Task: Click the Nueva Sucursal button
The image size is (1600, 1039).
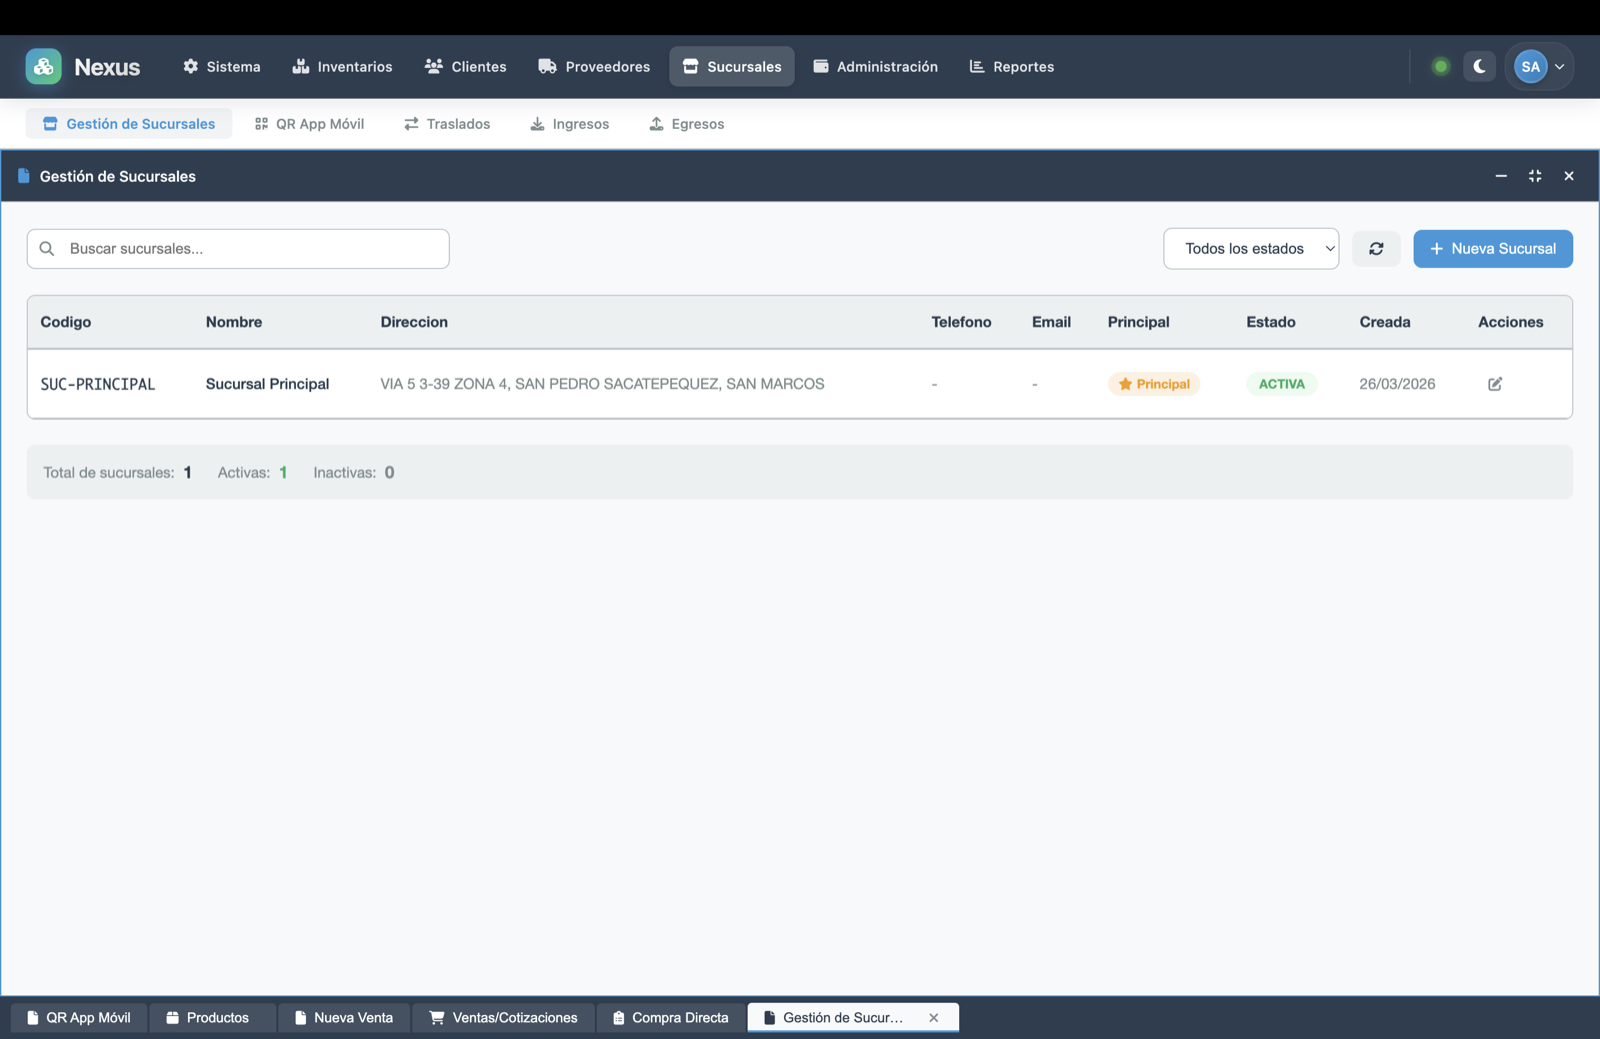Action: click(1492, 248)
